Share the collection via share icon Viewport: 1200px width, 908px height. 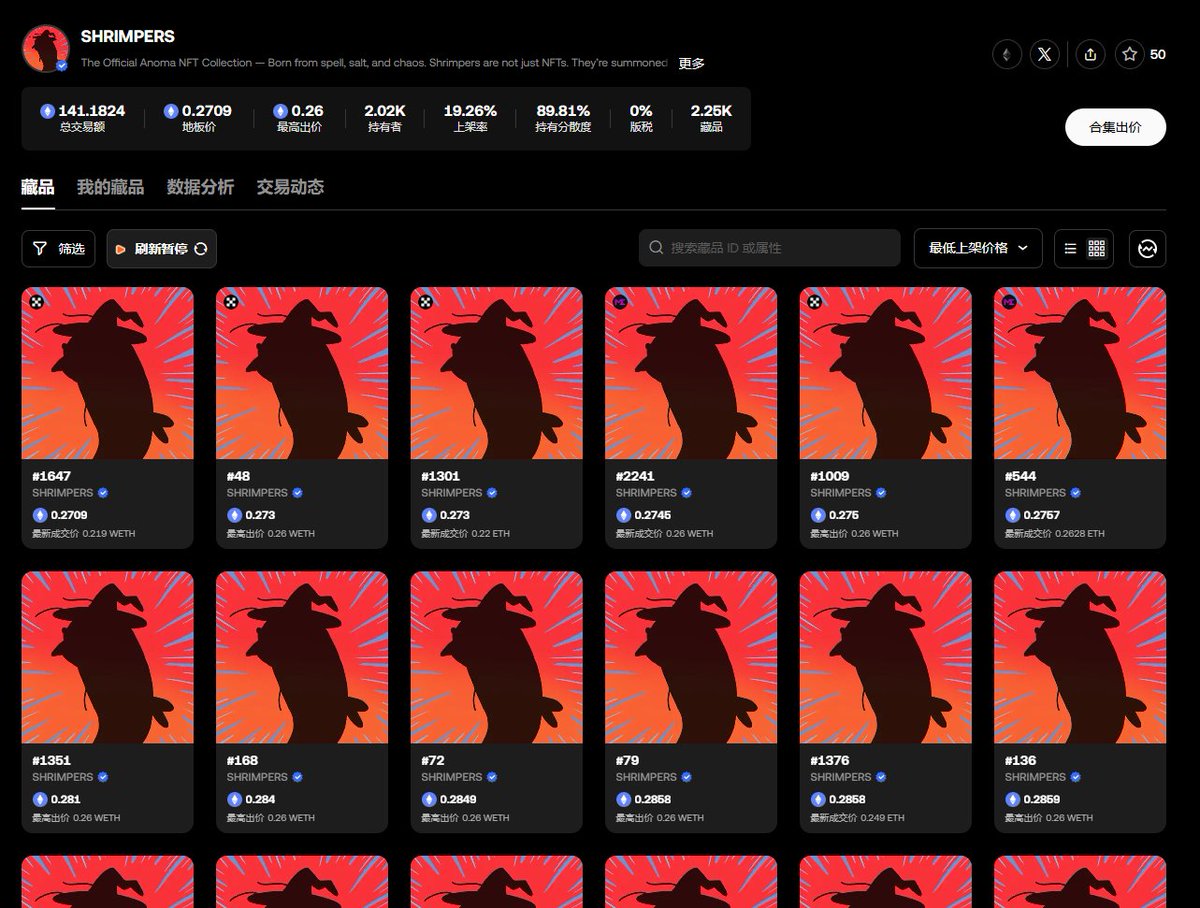[1091, 55]
